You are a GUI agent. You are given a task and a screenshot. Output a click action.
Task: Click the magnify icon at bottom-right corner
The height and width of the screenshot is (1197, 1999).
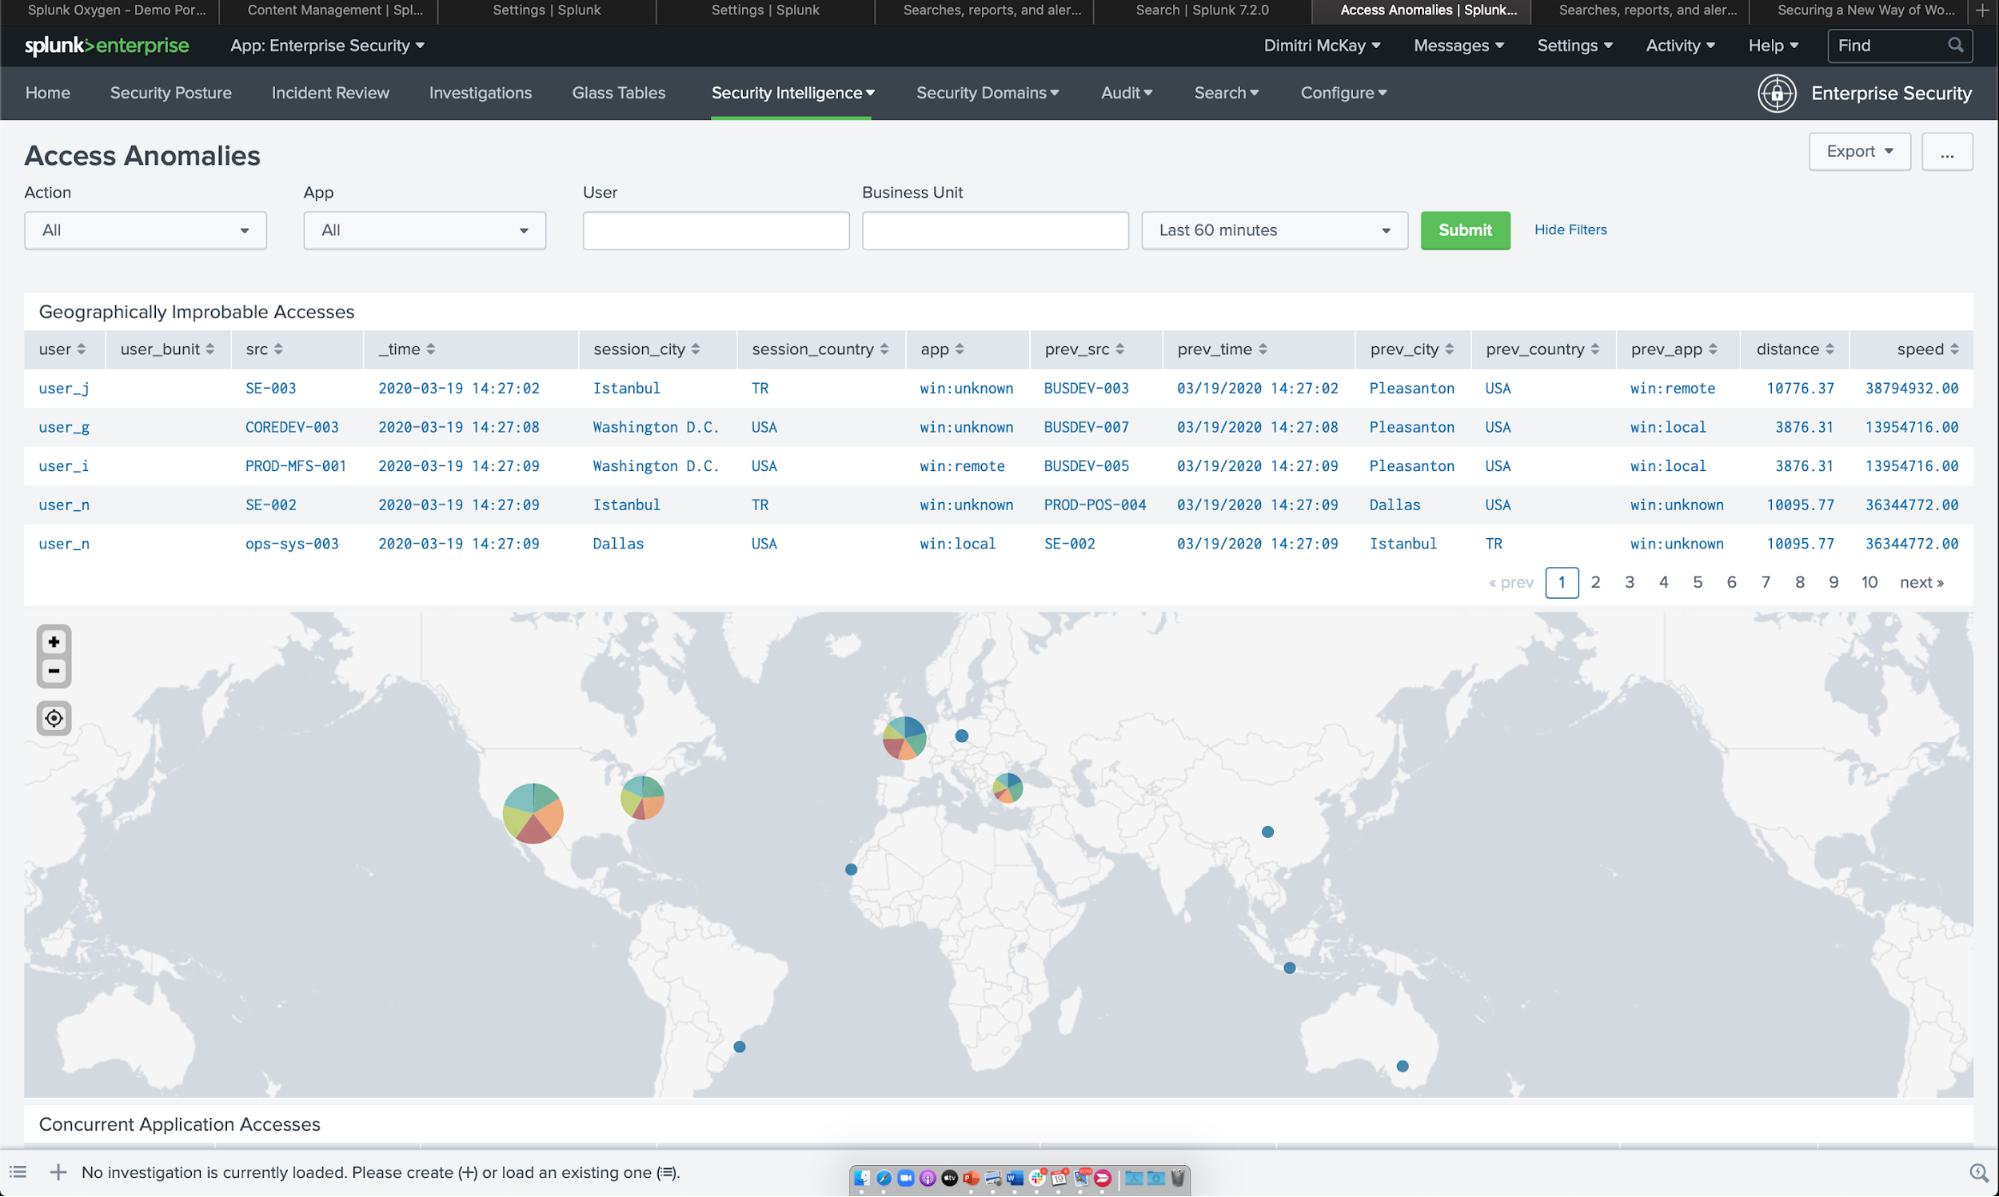coord(1978,1173)
